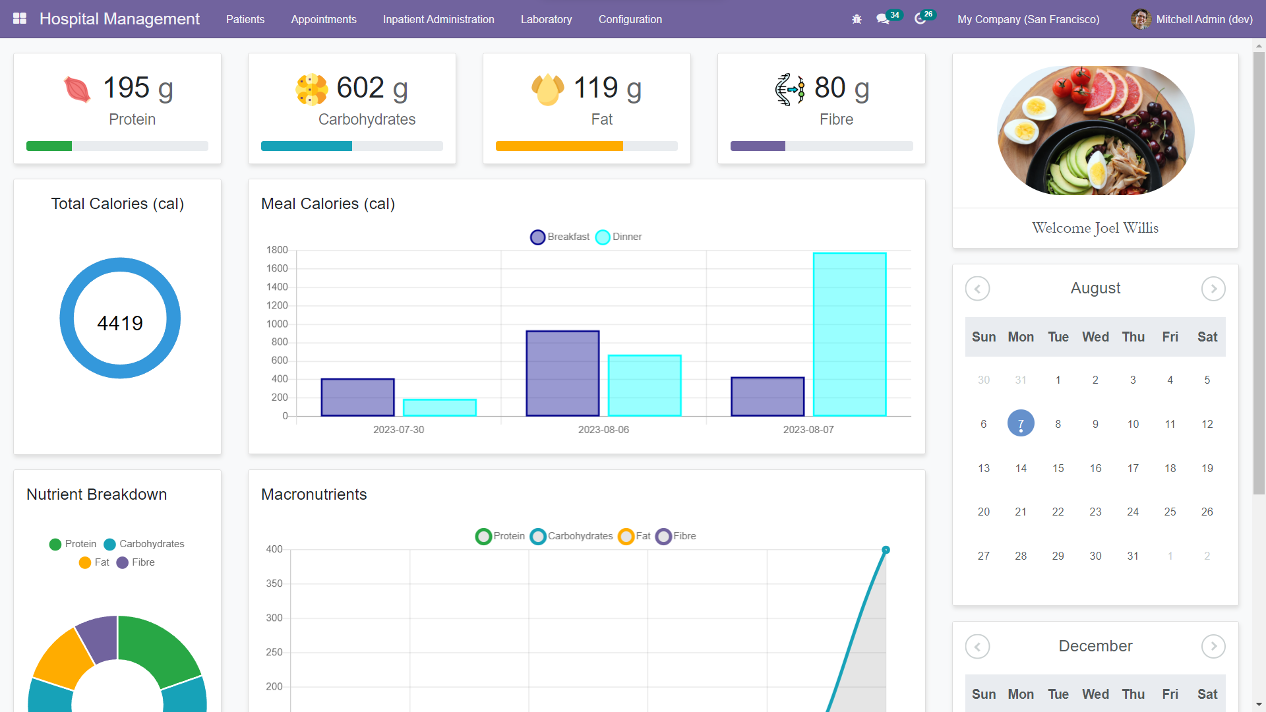The image size is (1266, 712).
Task: Open the apps grid menu icon
Action: pyautogui.click(x=20, y=19)
